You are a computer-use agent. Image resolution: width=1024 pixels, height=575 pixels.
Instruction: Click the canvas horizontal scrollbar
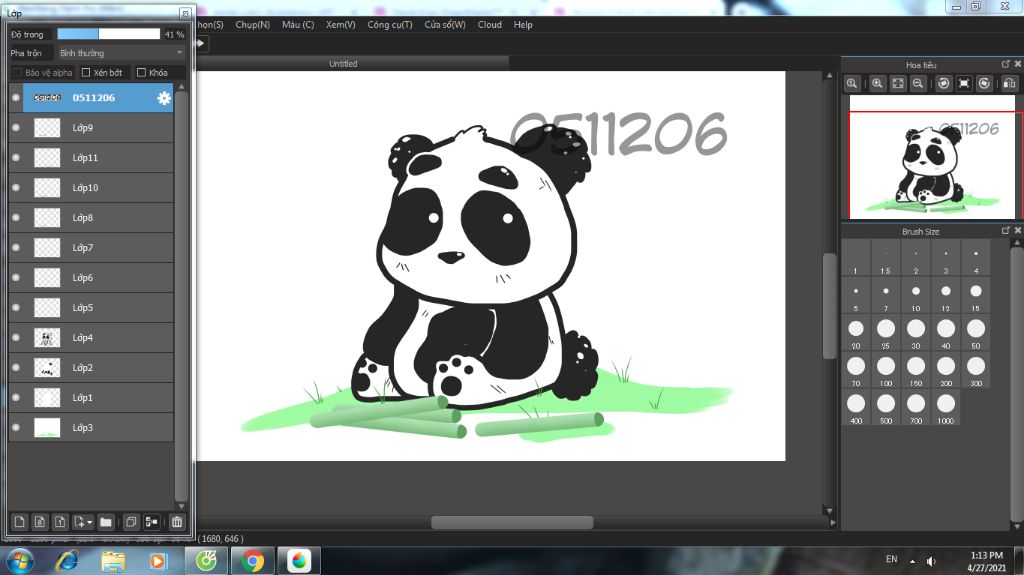pos(512,523)
